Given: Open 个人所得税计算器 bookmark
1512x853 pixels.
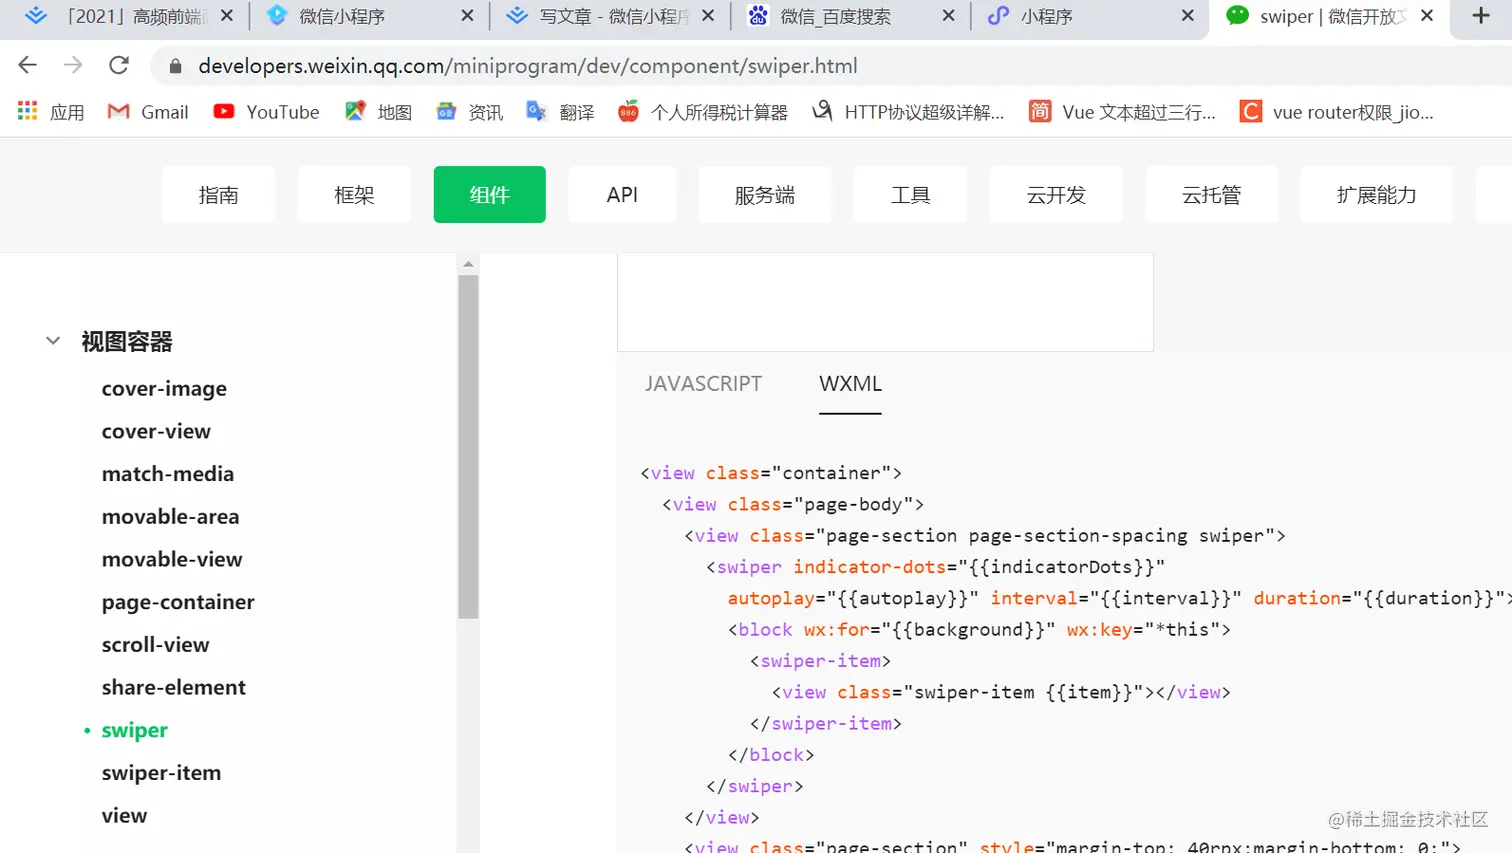Looking at the screenshot, I should [703, 112].
